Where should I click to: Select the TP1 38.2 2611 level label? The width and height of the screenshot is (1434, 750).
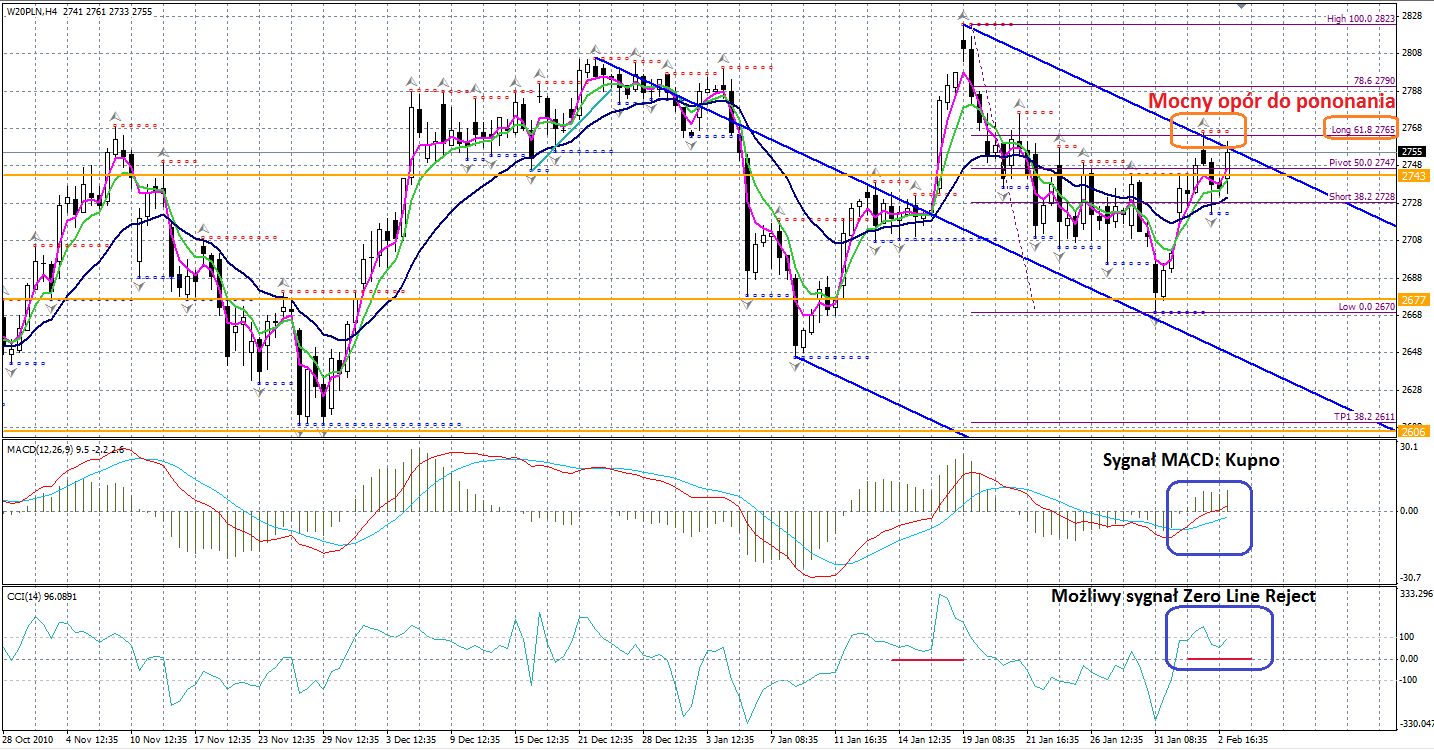pos(1365,415)
